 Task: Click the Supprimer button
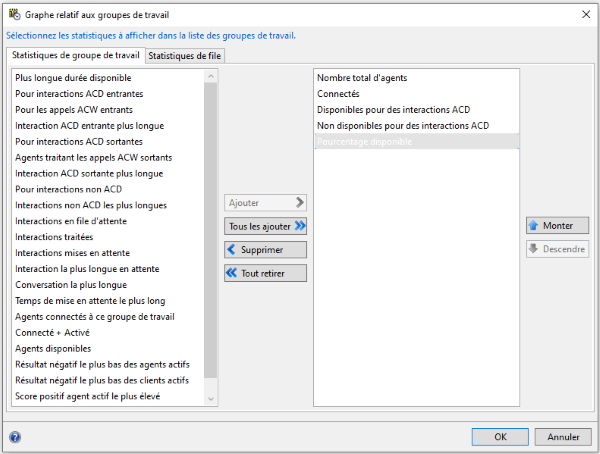pos(265,249)
